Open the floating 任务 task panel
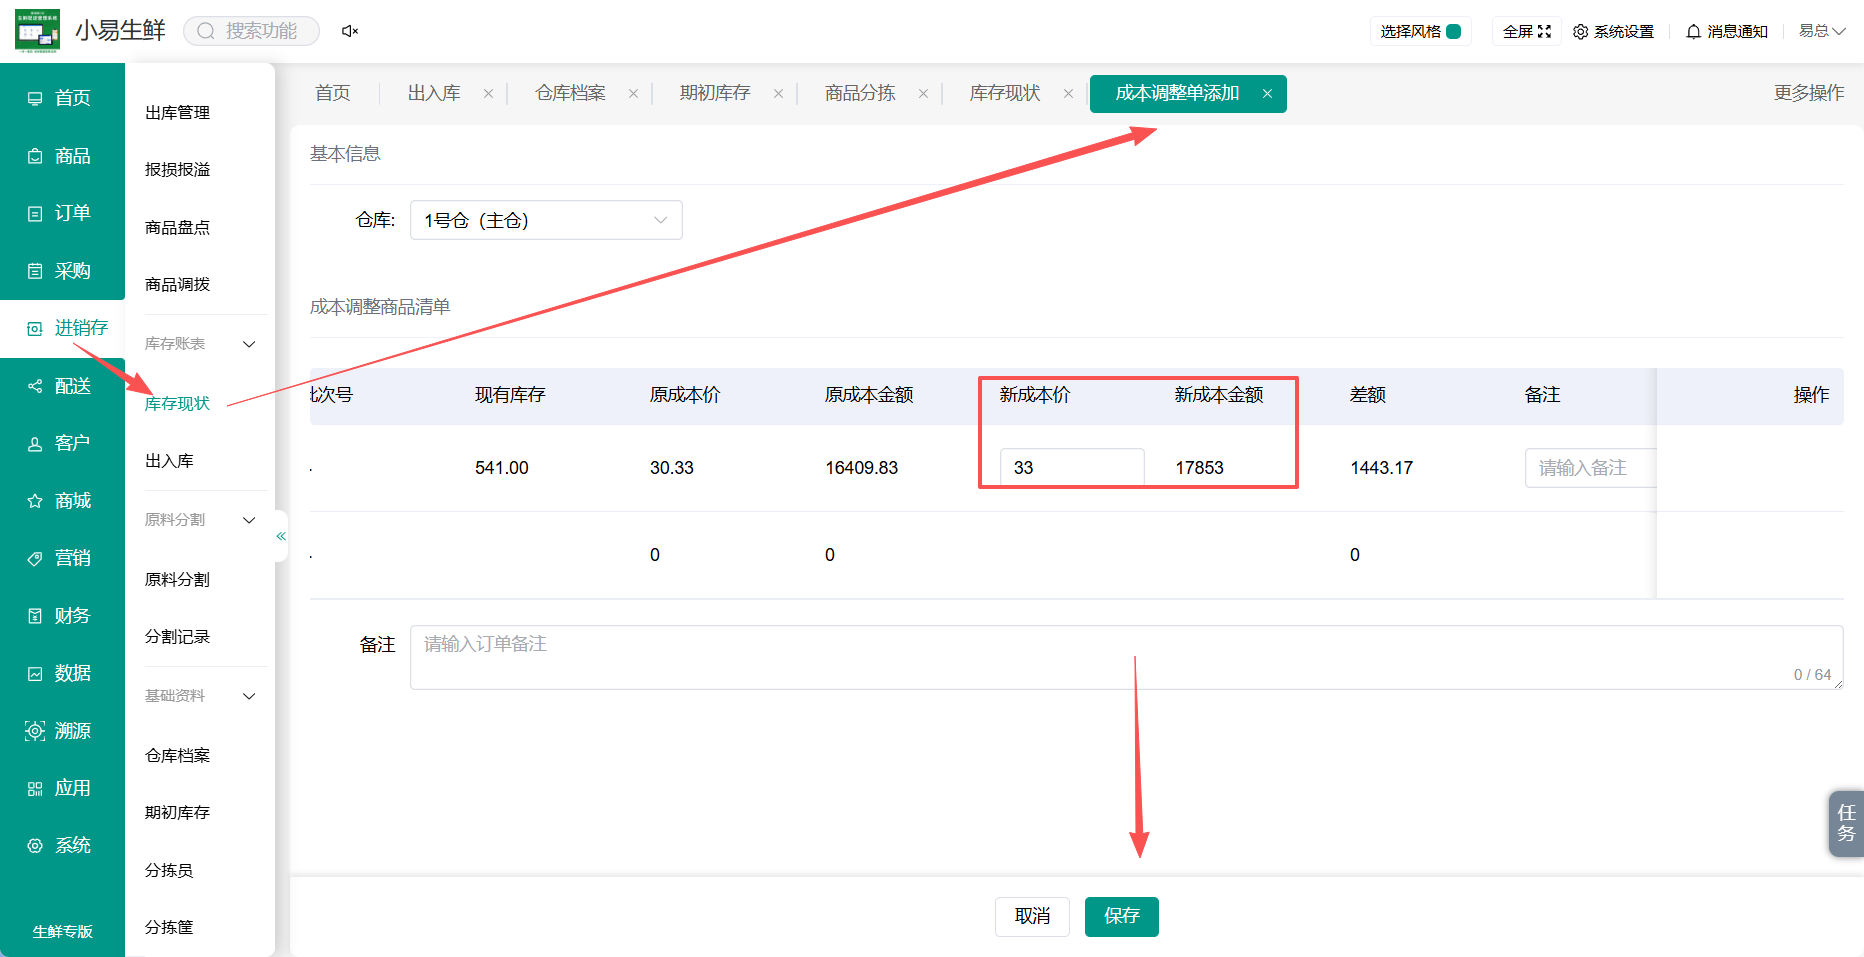The width and height of the screenshot is (1864, 957). tap(1846, 823)
